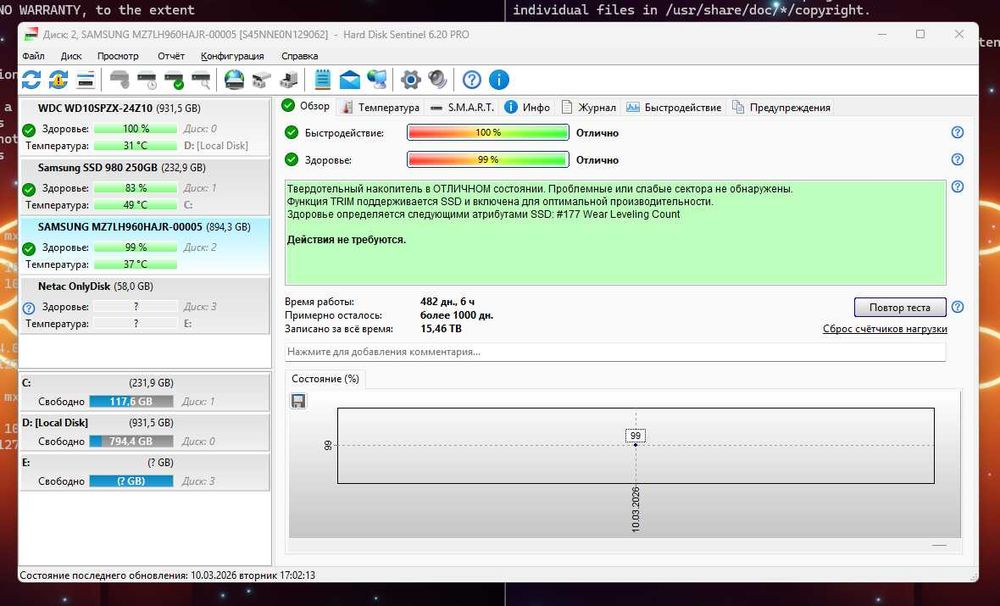
Task: Click the refresh with warning icon
Action: (58, 80)
